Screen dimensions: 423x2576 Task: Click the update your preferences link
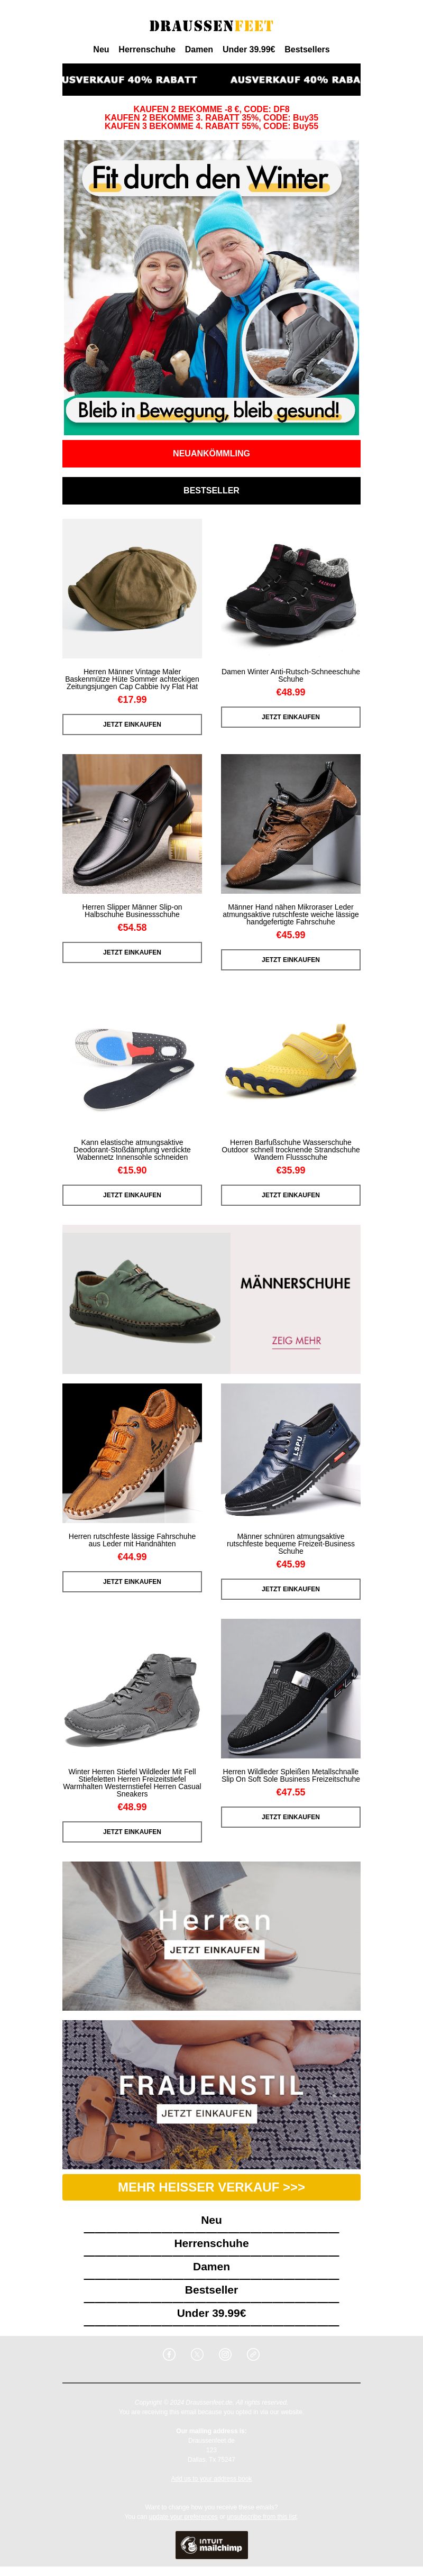(183, 2517)
